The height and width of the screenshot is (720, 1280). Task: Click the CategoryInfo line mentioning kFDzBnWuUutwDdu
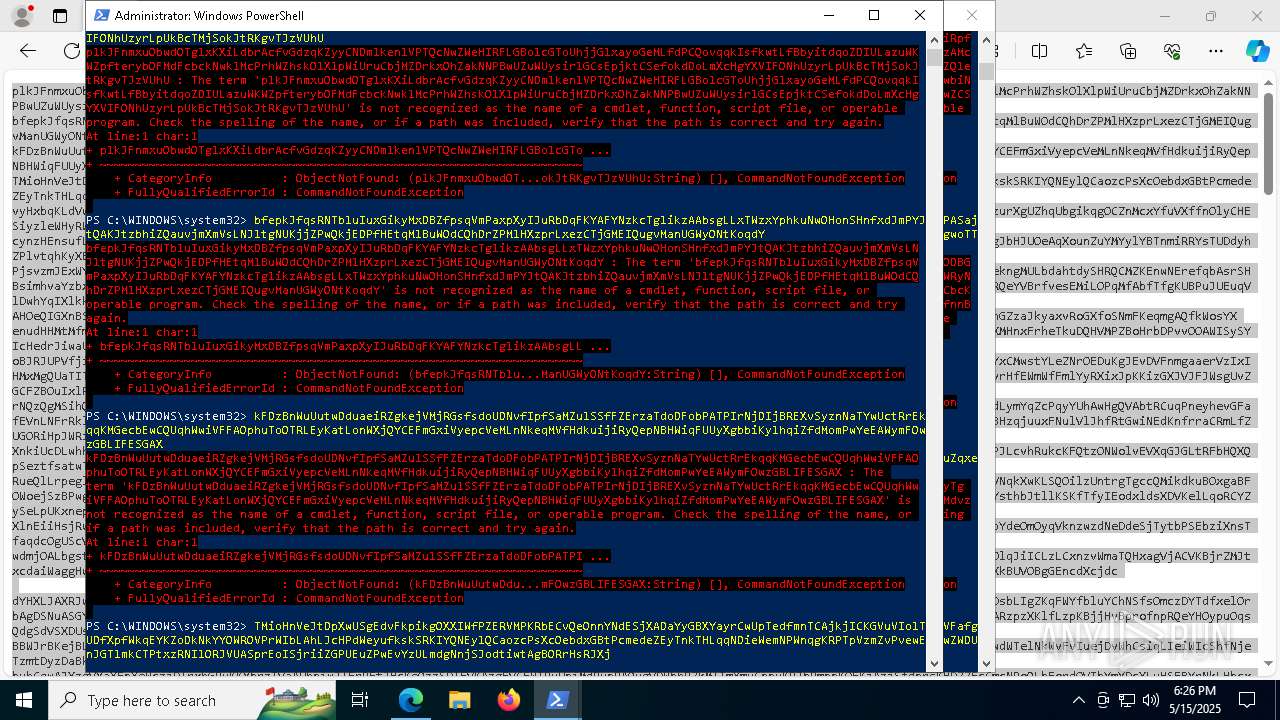click(x=509, y=584)
